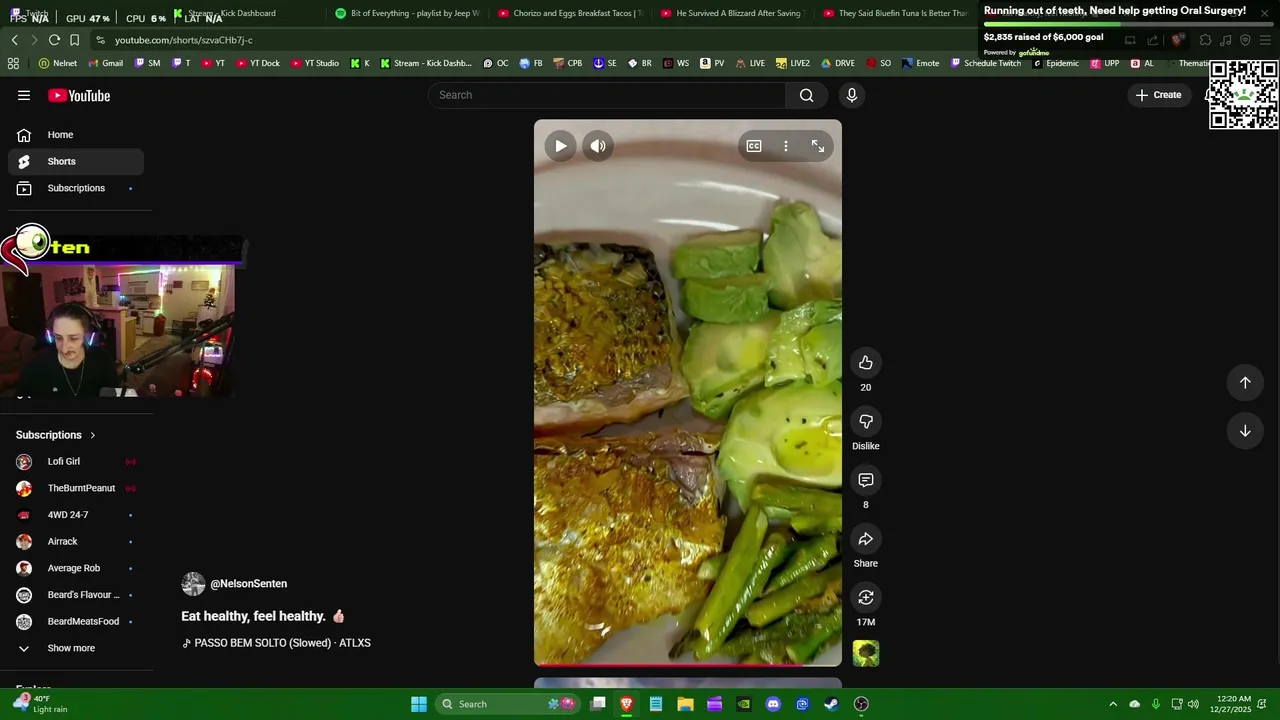This screenshot has width=1280, height=720.
Task: Switch to He Survived A Blizzard tab
Action: click(x=733, y=13)
